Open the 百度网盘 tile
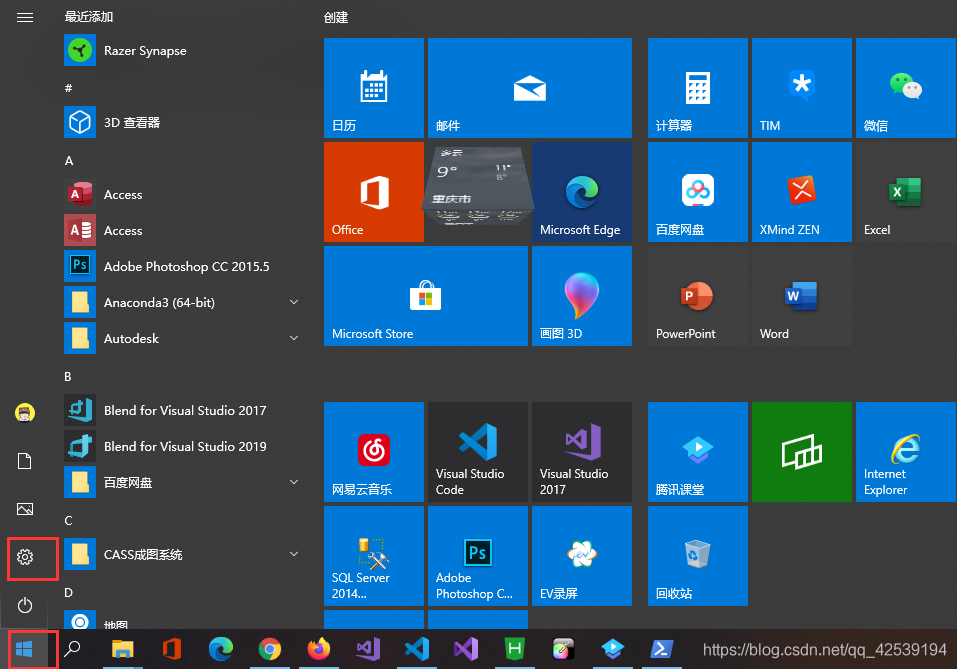Image resolution: width=957 pixels, height=669 pixels. (698, 192)
